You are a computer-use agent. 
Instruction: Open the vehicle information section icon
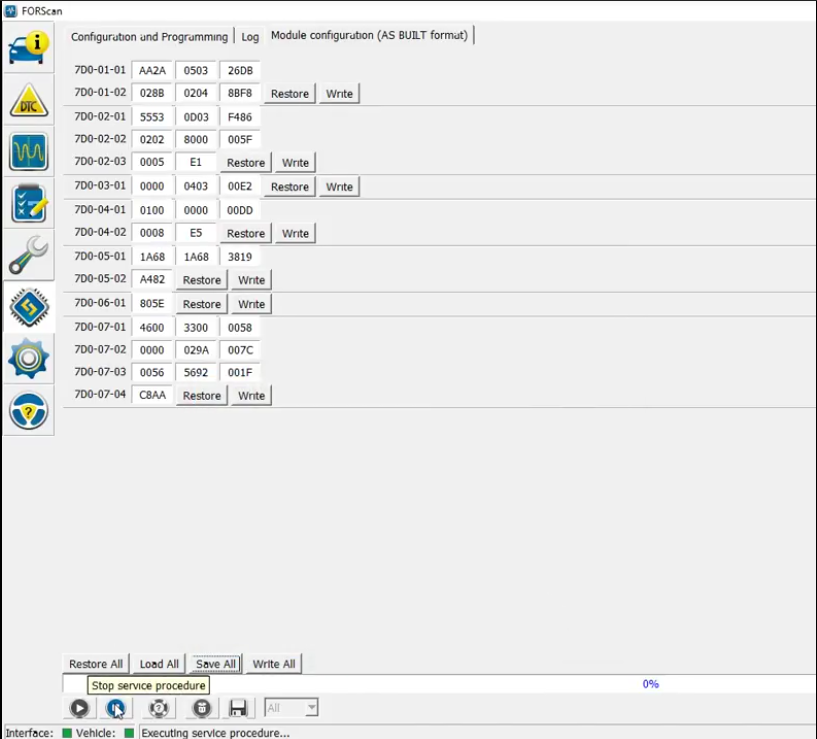(x=28, y=48)
